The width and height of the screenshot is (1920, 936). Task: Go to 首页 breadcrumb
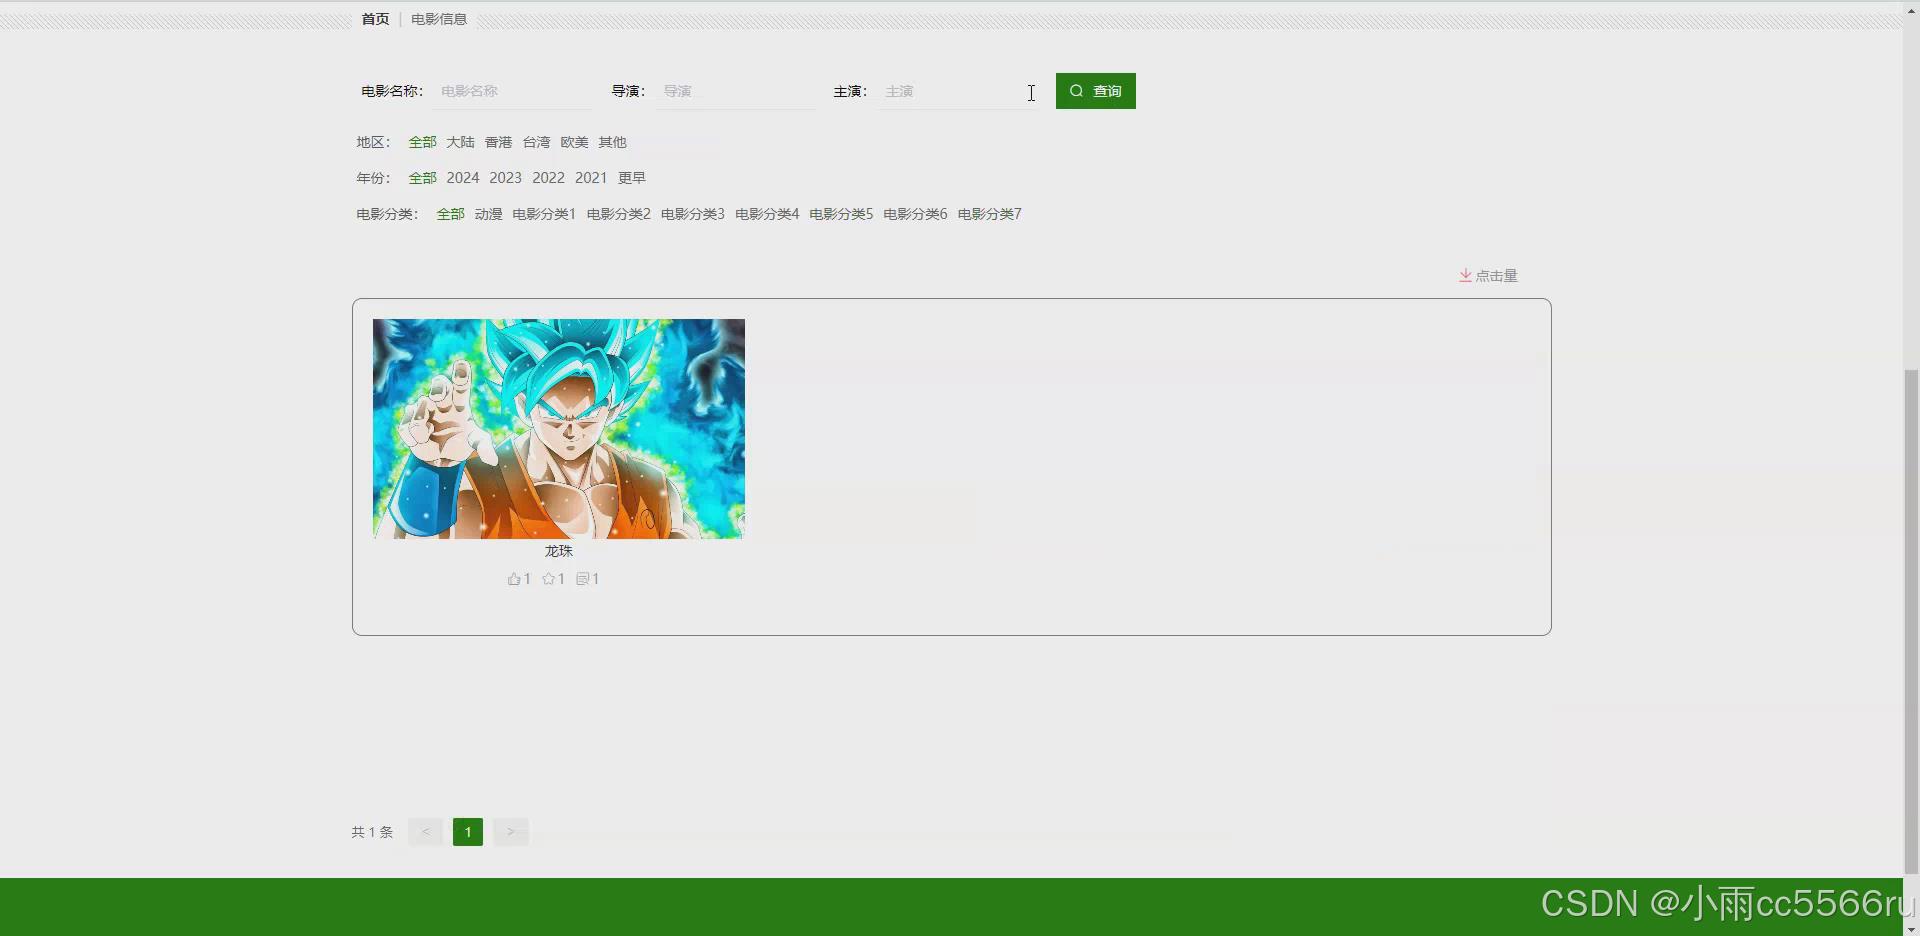[x=375, y=19]
